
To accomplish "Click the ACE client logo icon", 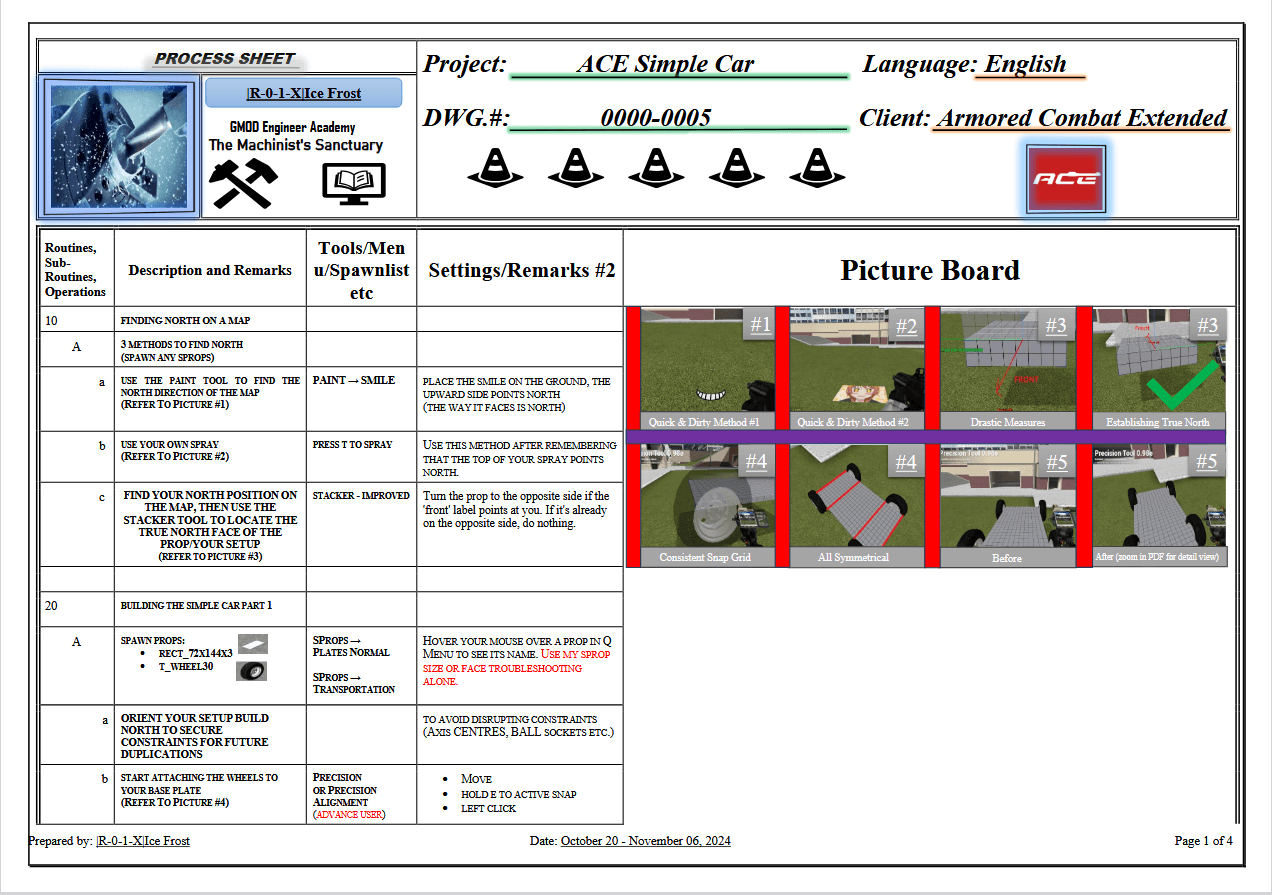I will click(x=1064, y=177).
